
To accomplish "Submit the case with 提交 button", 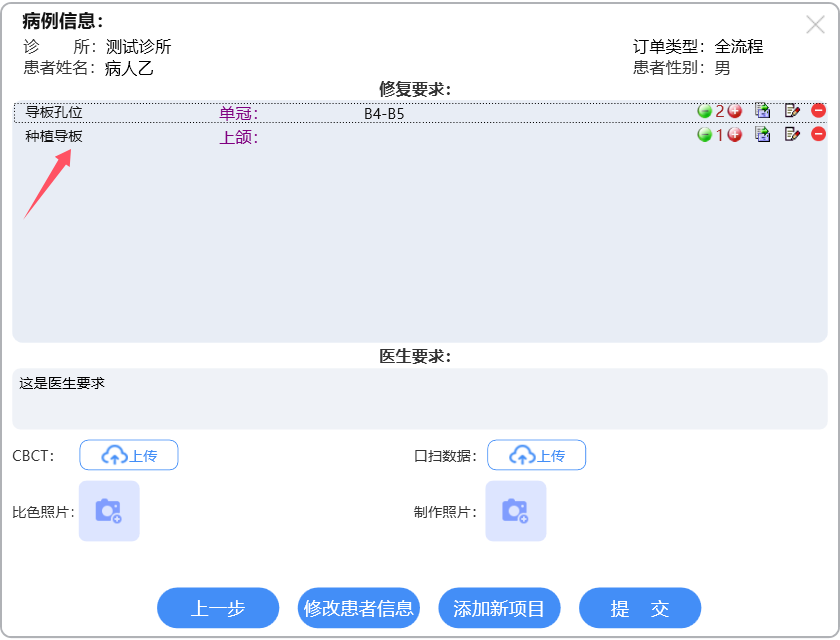I will point(640,608).
